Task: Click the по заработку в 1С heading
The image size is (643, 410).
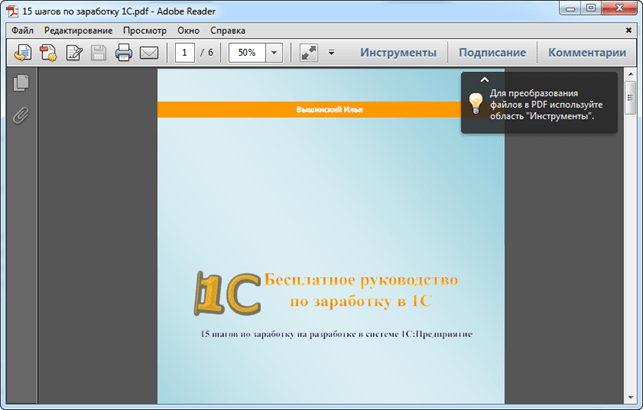Action: 361,301
